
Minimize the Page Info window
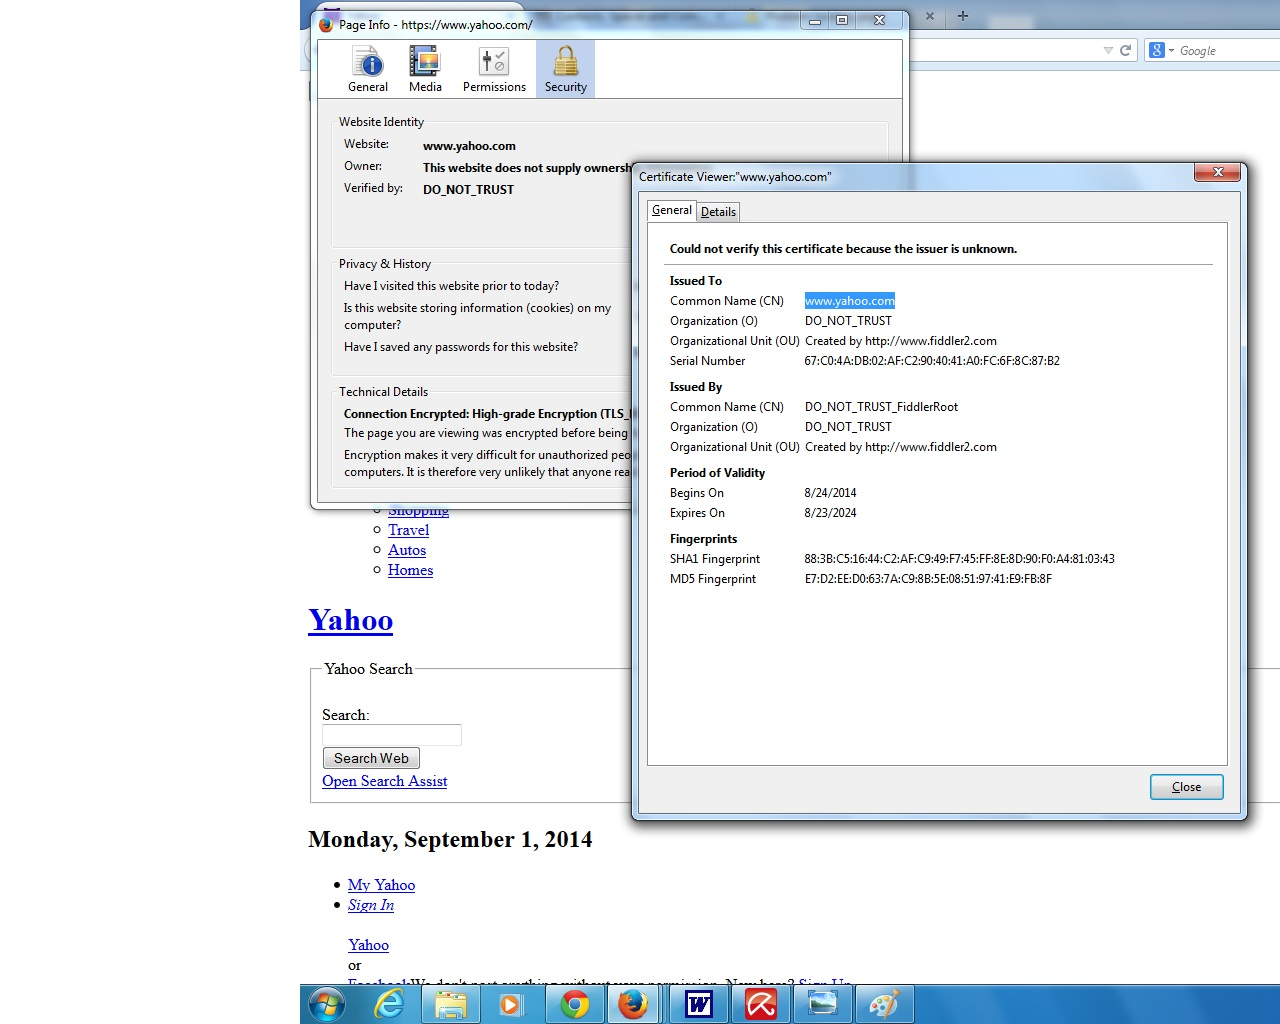click(816, 20)
